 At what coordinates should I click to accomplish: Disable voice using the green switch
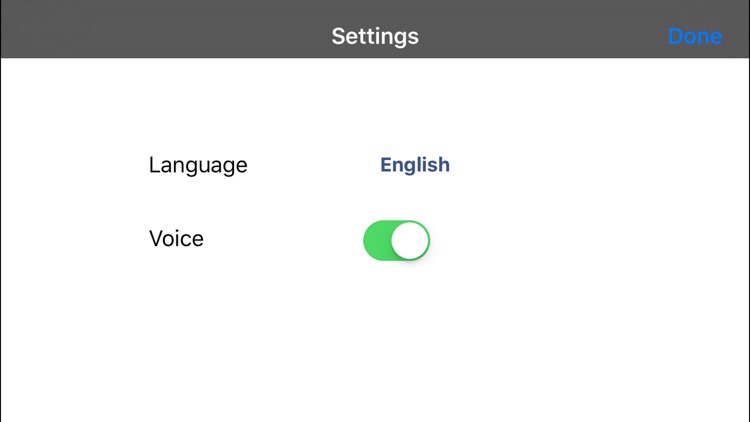click(397, 240)
